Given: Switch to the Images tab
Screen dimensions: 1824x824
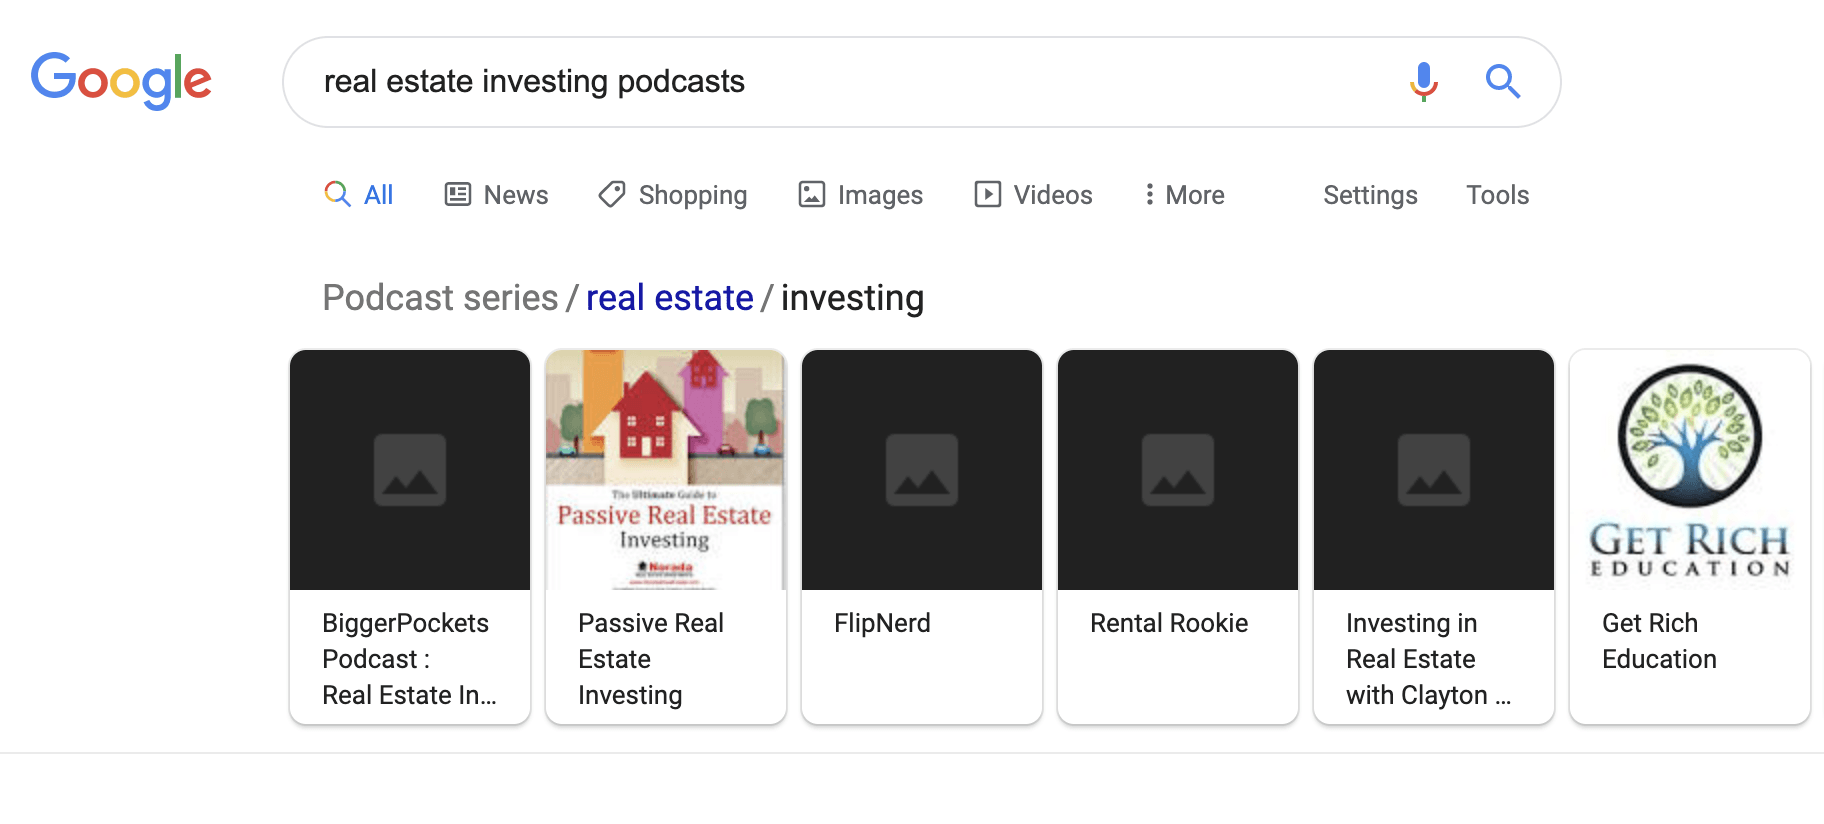Looking at the screenshot, I should click(x=860, y=195).
